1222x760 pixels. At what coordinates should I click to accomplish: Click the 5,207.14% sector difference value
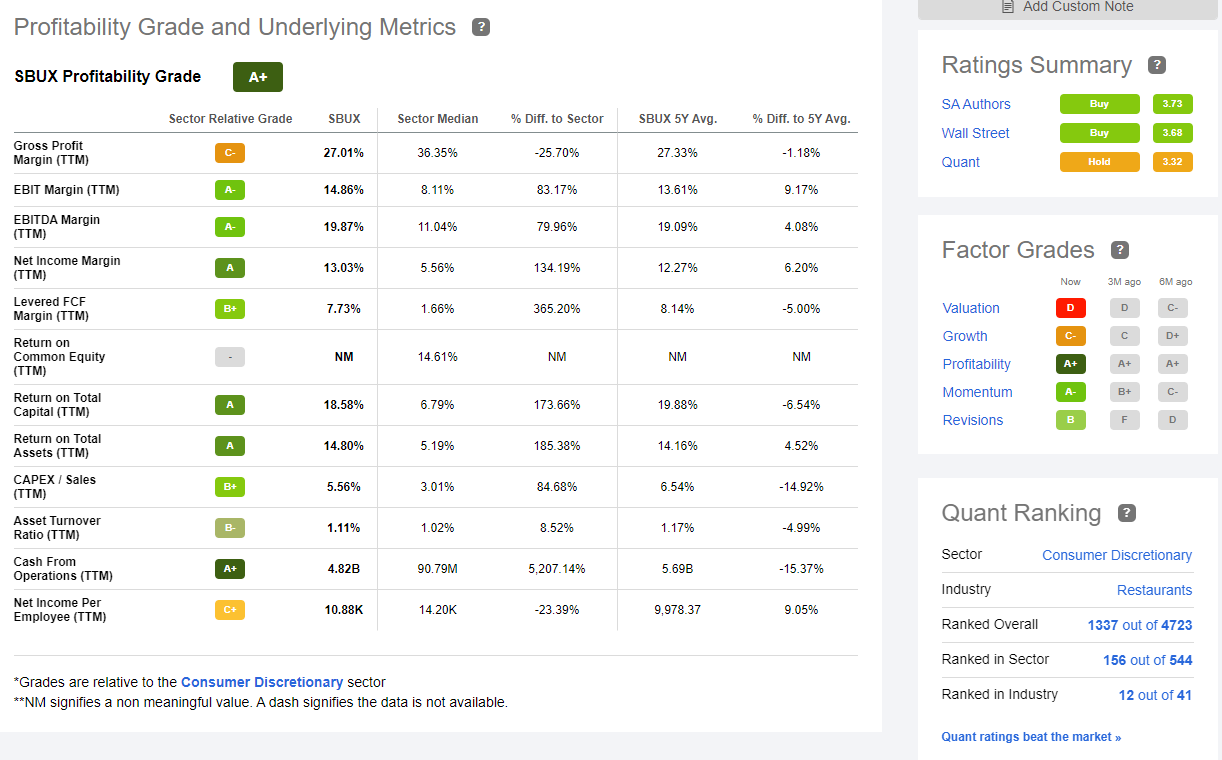[x=557, y=569]
